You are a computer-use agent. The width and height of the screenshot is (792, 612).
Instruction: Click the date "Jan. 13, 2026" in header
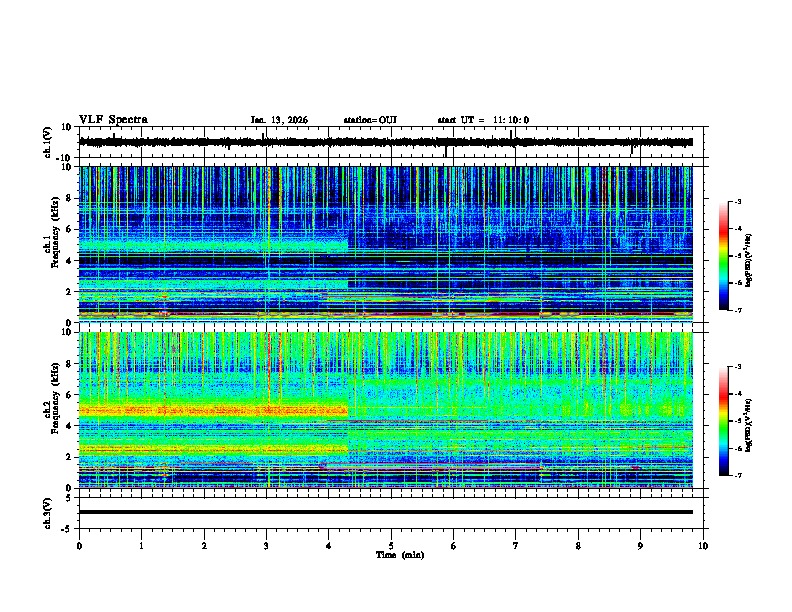point(279,120)
